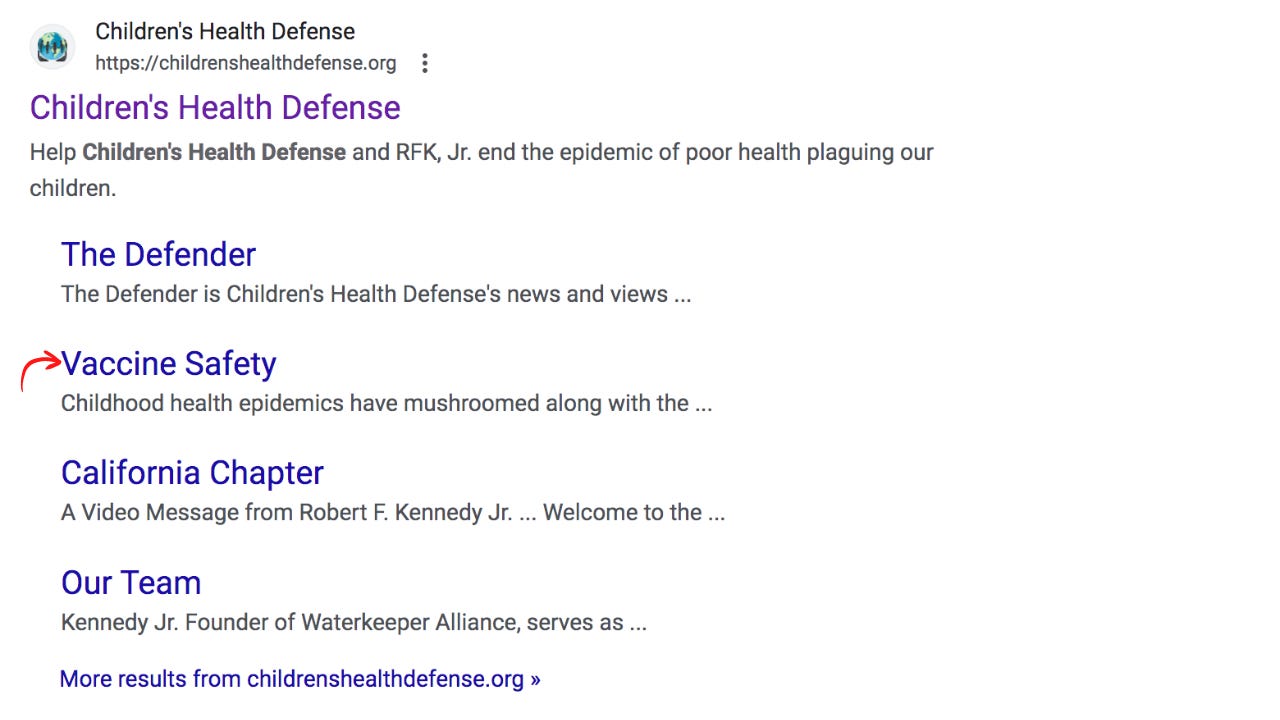
Task: Open The Defender sitelink
Action: coord(158,255)
